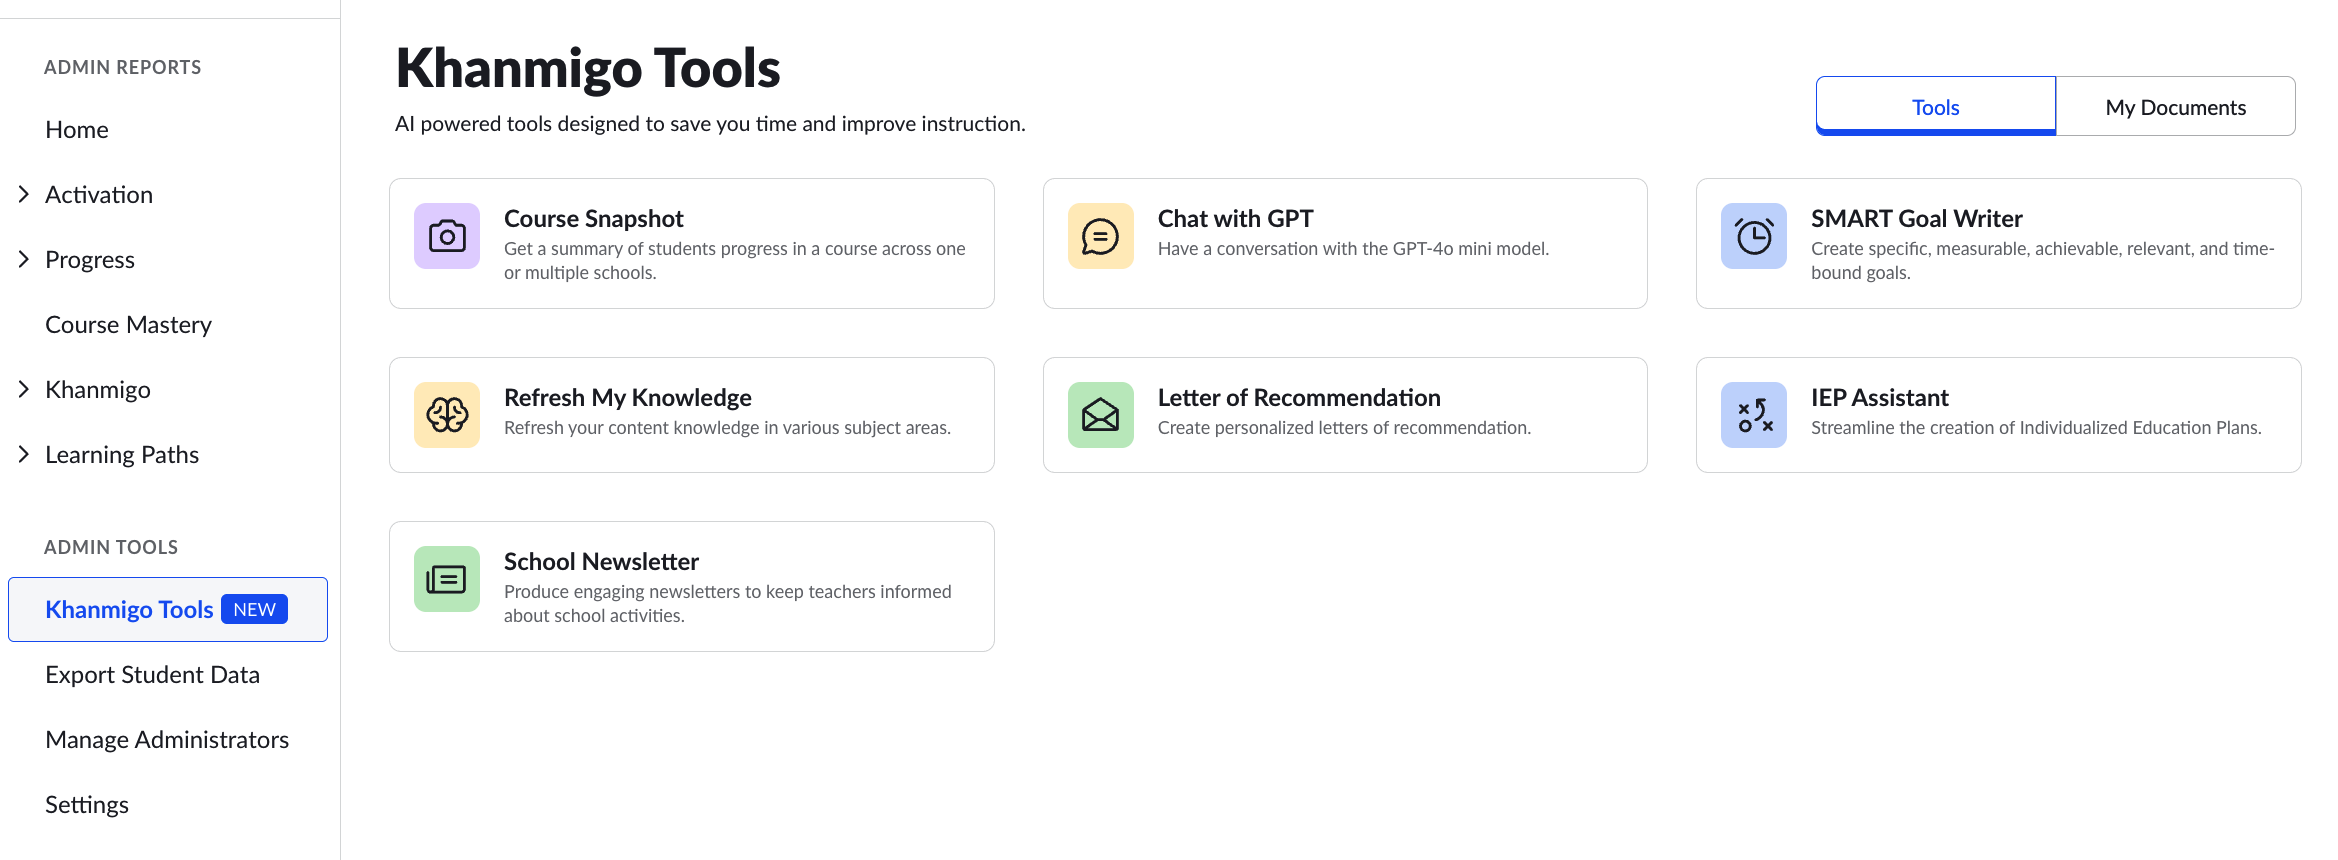This screenshot has width=2338, height=860.
Task: Switch to the My Documents tab
Action: (x=2175, y=106)
